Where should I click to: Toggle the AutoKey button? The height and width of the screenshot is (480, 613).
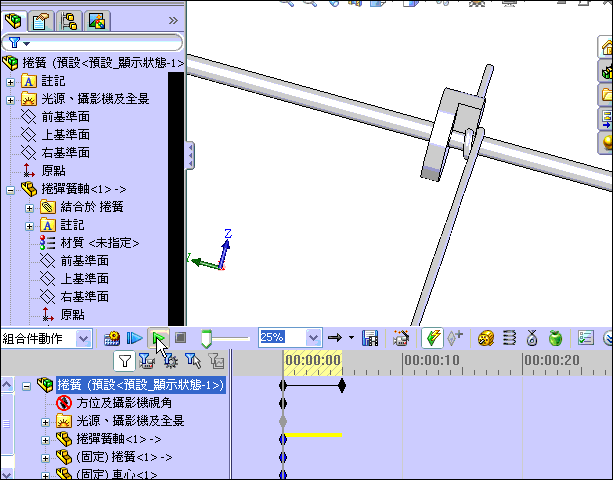(x=432, y=338)
